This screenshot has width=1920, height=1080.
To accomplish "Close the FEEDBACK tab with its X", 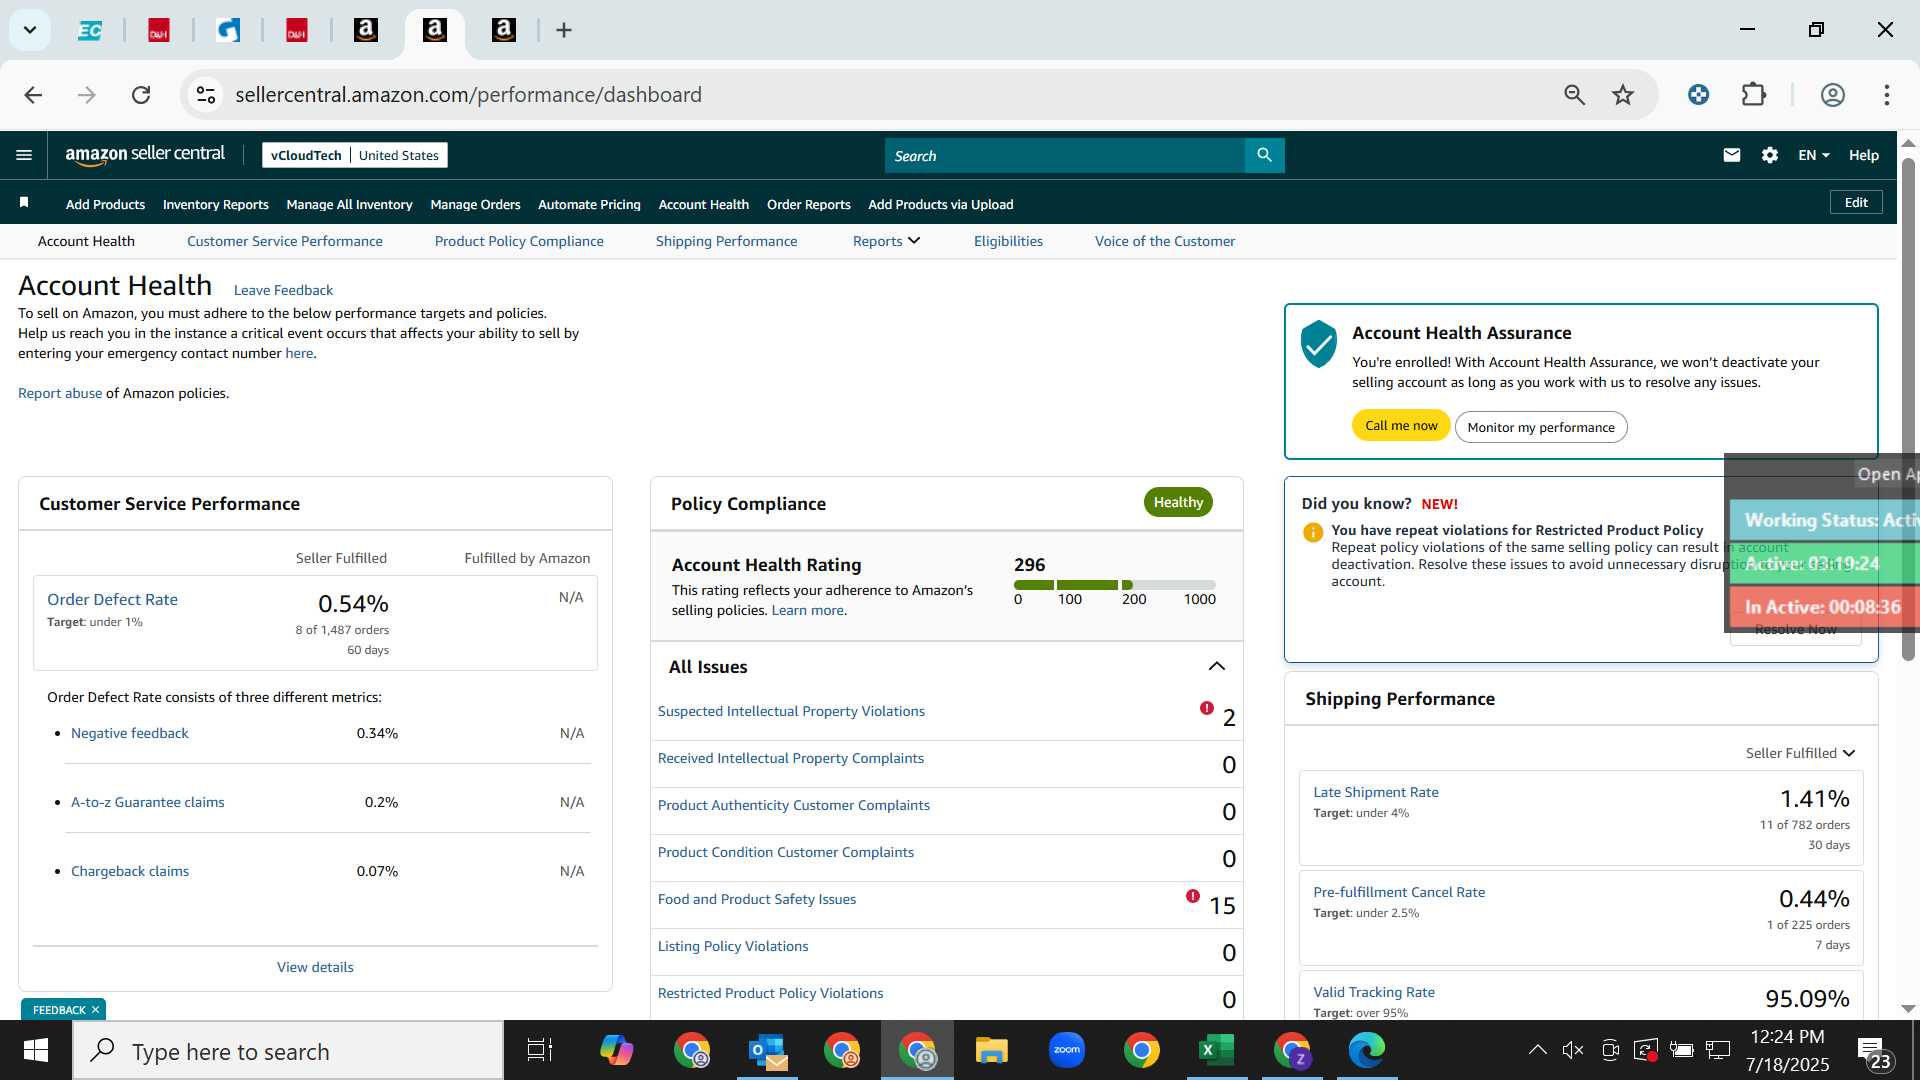I will (95, 1010).
